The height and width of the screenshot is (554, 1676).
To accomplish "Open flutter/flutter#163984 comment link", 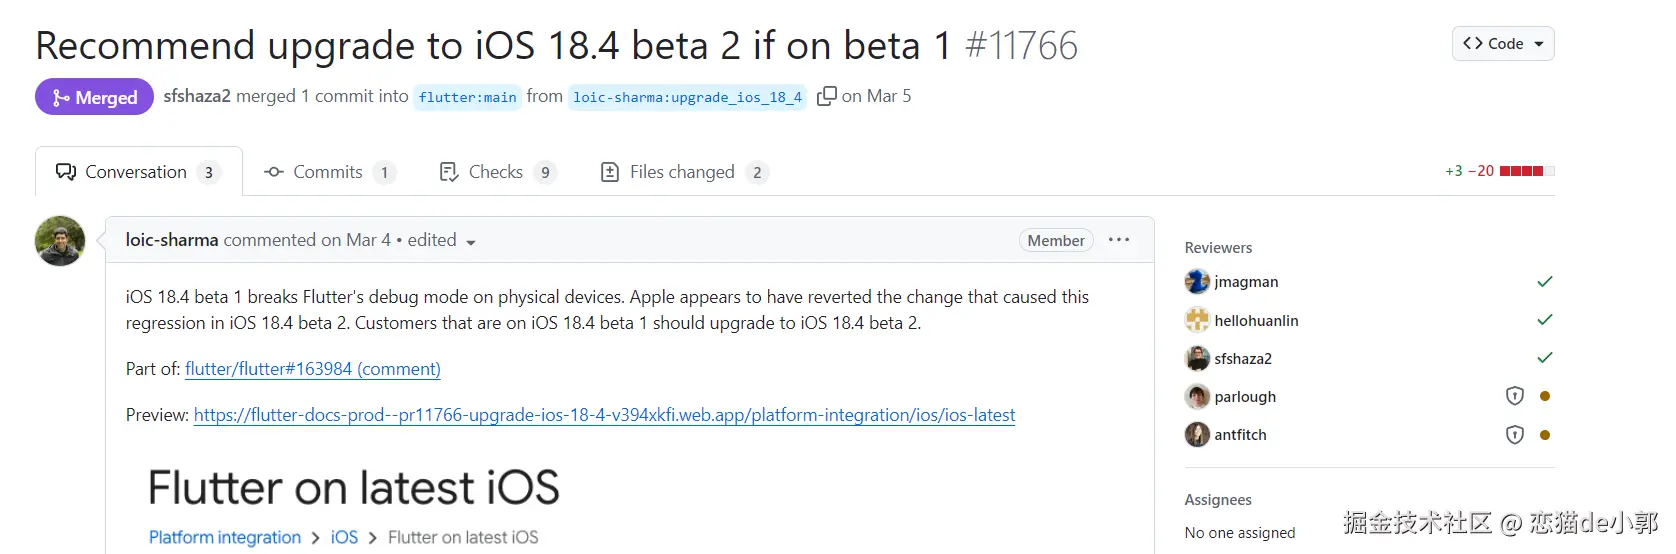I will pos(312,369).
